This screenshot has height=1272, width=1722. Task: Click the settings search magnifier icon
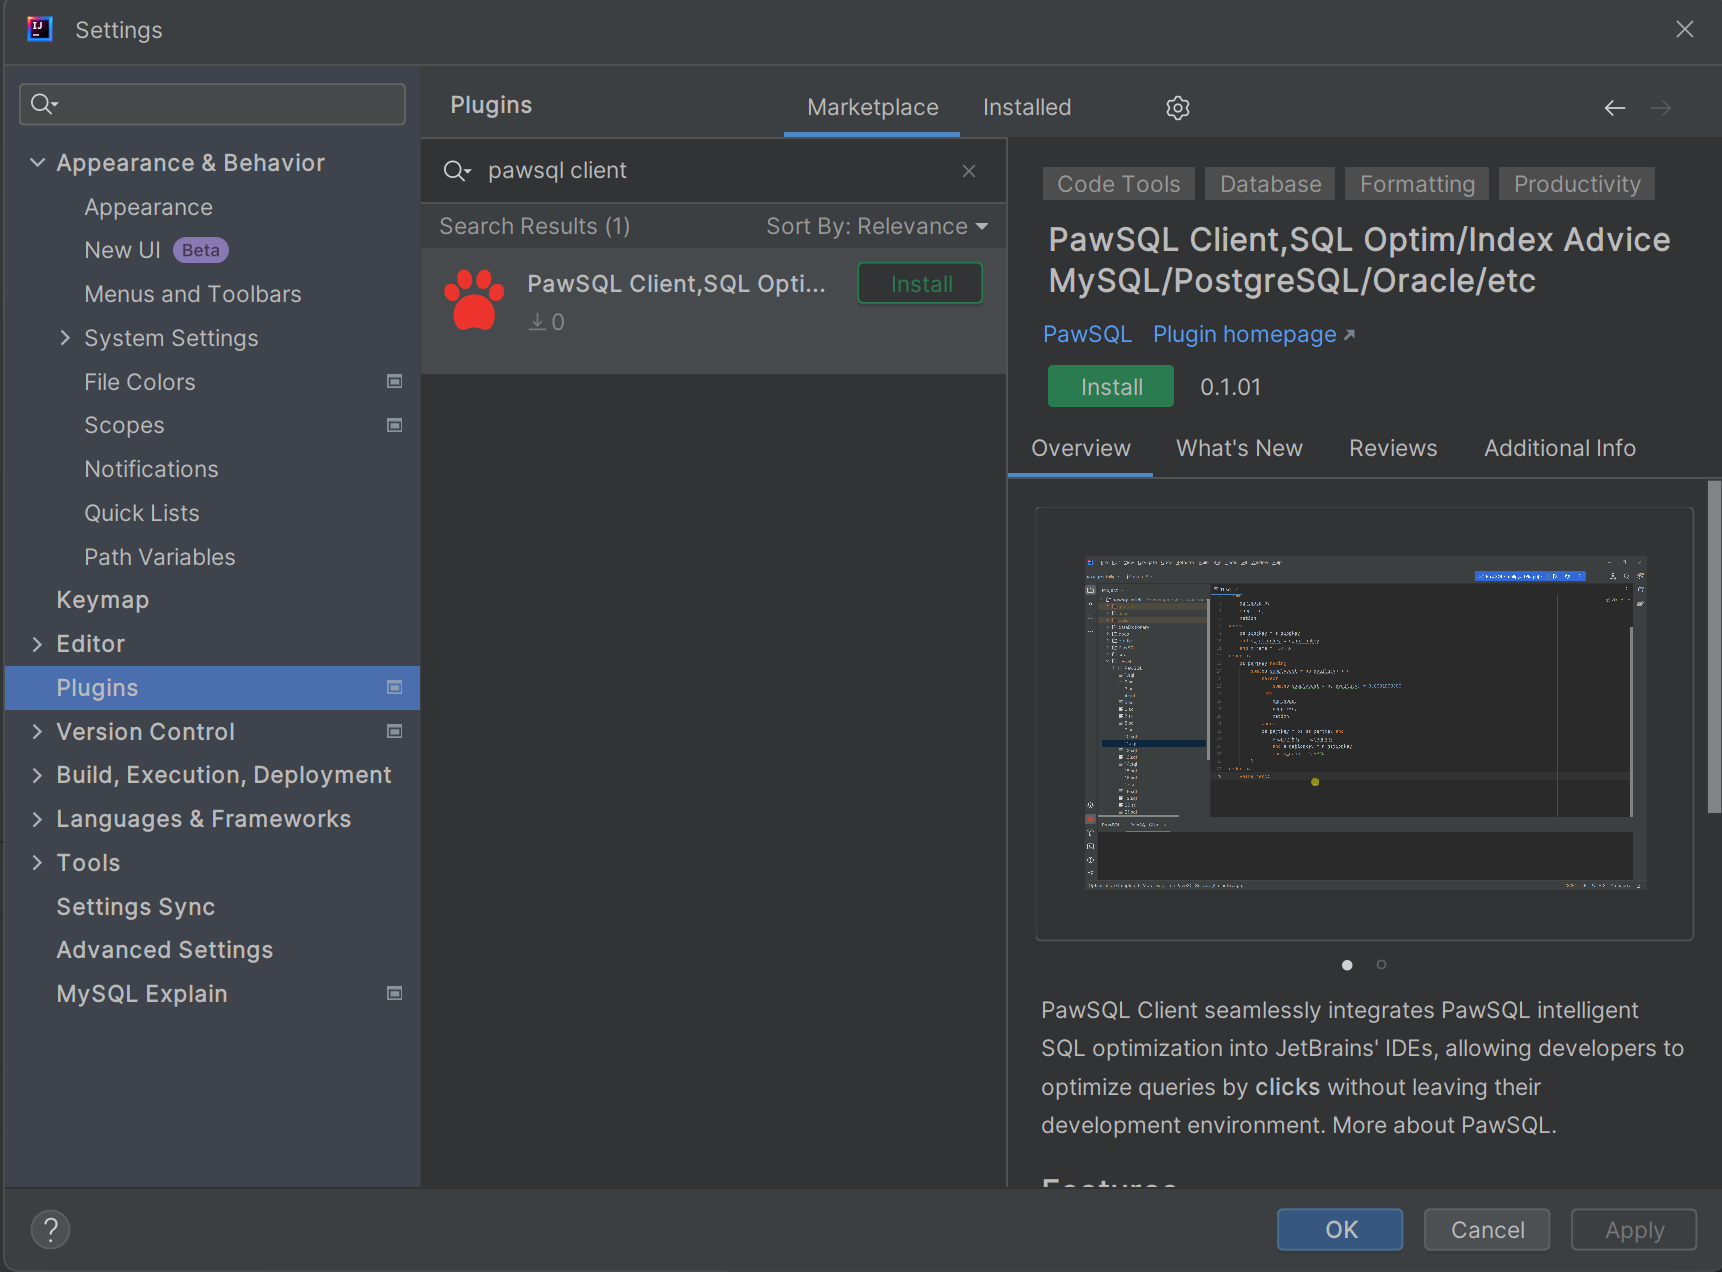pos(43,104)
